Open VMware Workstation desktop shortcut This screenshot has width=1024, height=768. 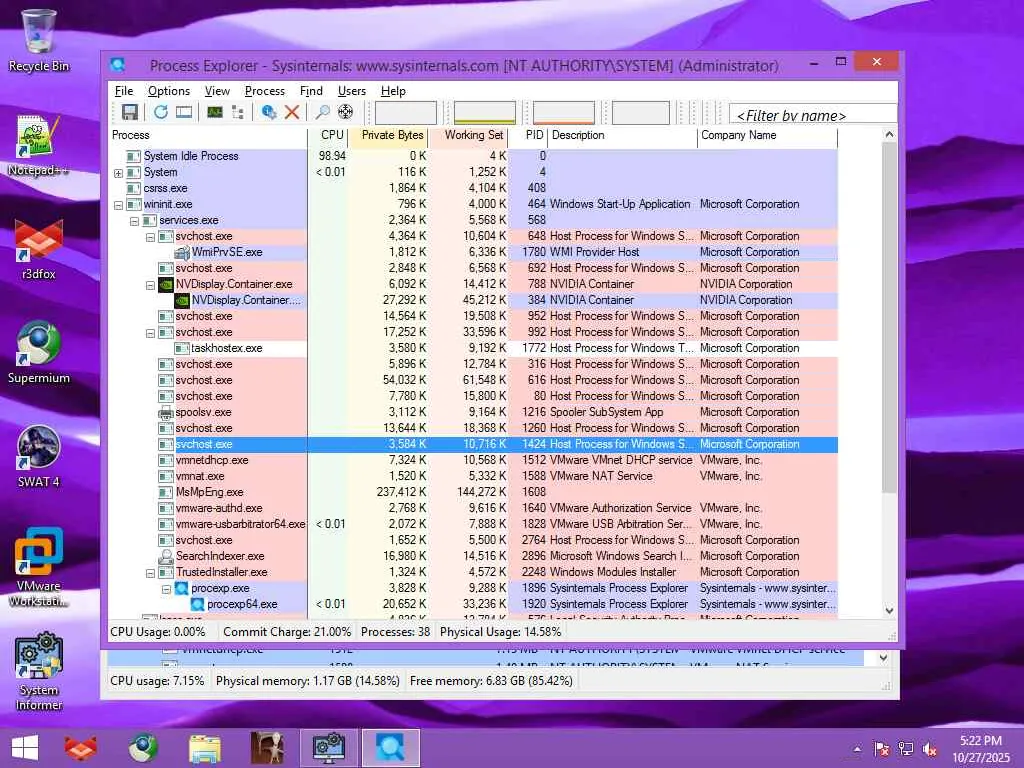coord(39,567)
